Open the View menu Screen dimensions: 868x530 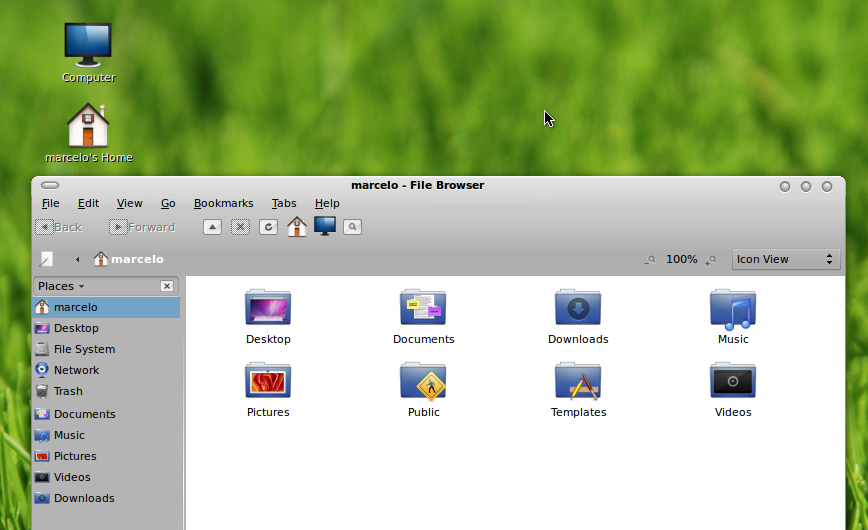[x=130, y=203]
